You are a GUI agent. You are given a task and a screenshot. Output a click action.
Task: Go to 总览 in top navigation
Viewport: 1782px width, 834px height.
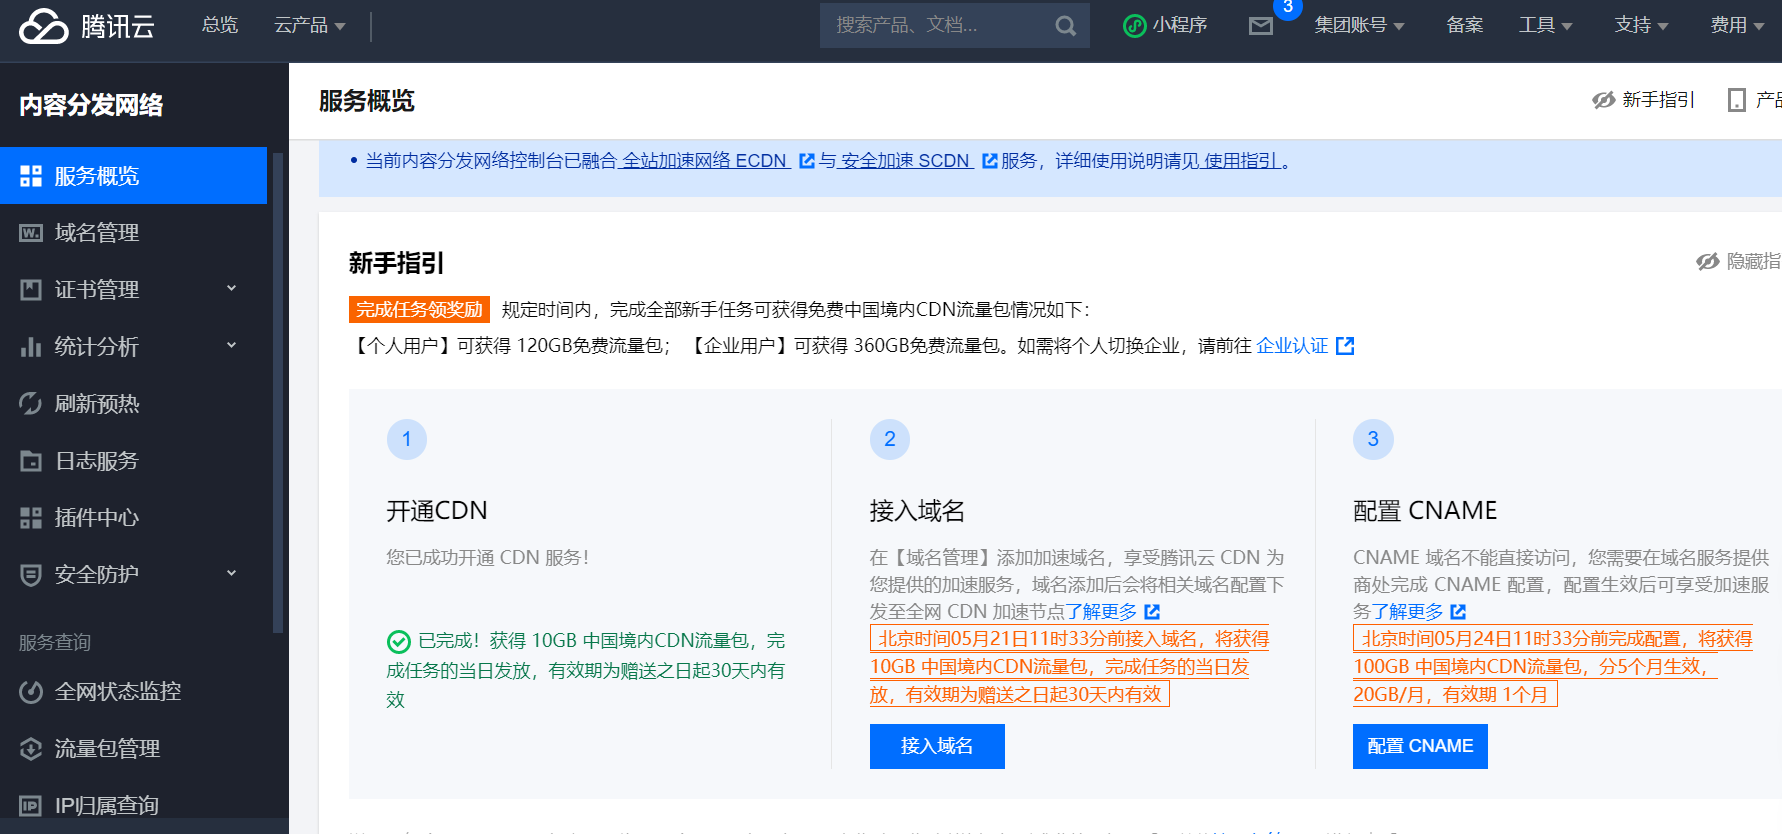(220, 26)
